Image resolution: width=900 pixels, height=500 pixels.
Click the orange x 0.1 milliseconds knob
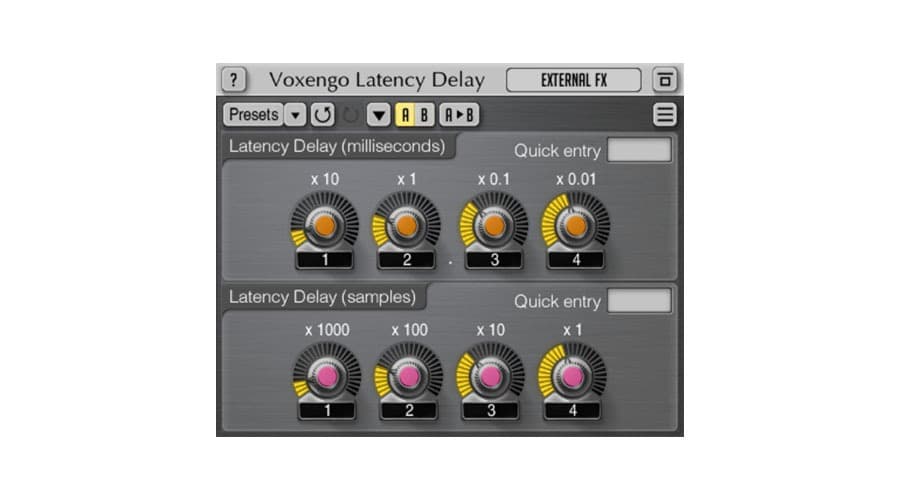click(x=494, y=224)
